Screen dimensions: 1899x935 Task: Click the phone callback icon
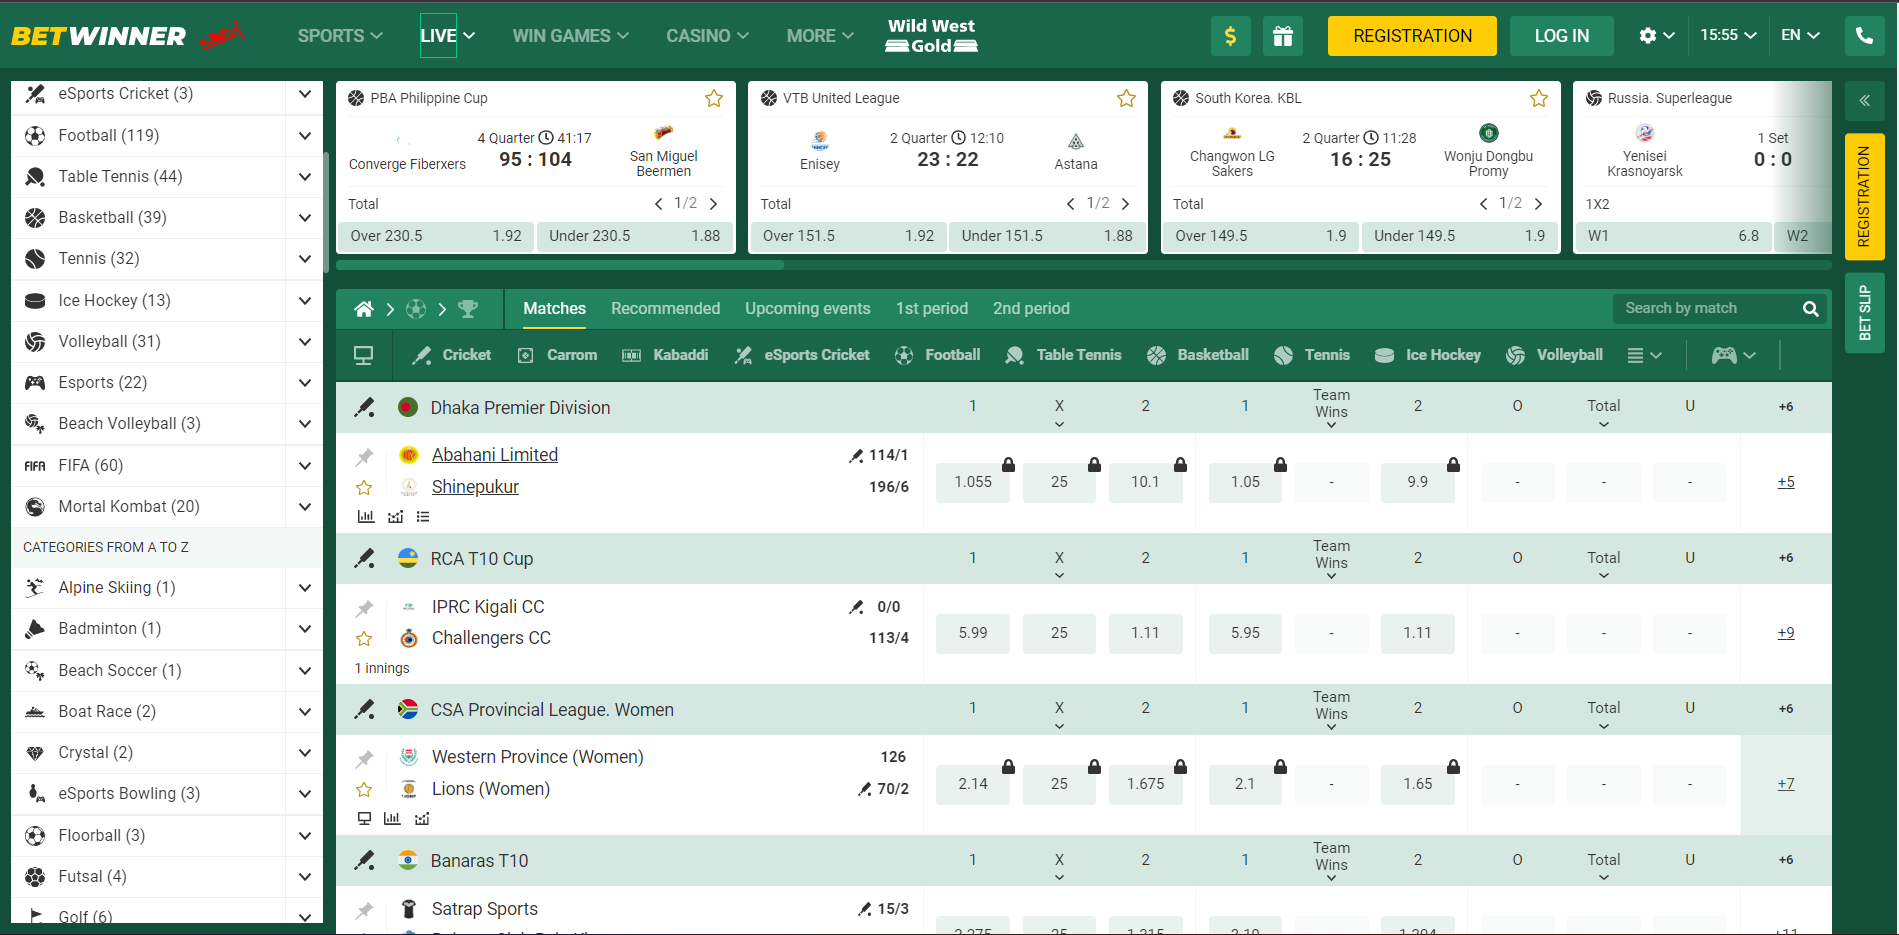(x=1864, y=36)
